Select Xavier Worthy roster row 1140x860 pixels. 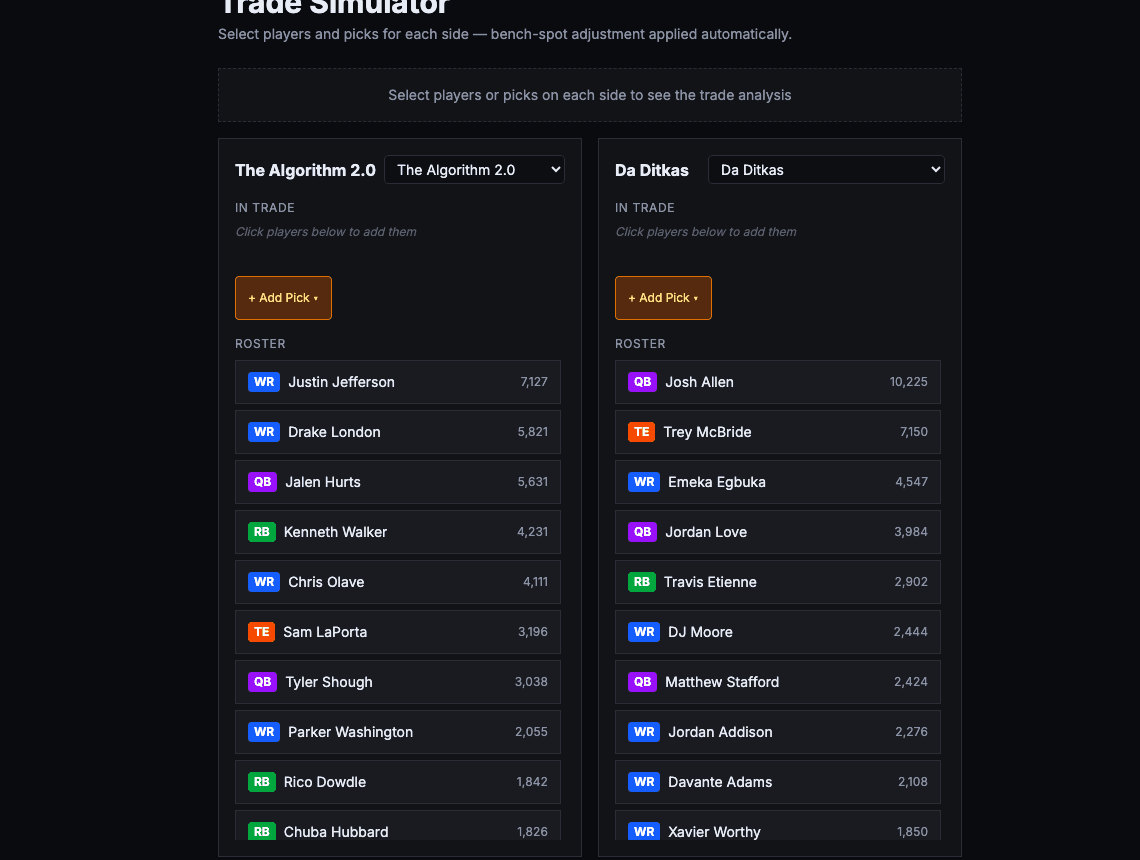point(778,826)
